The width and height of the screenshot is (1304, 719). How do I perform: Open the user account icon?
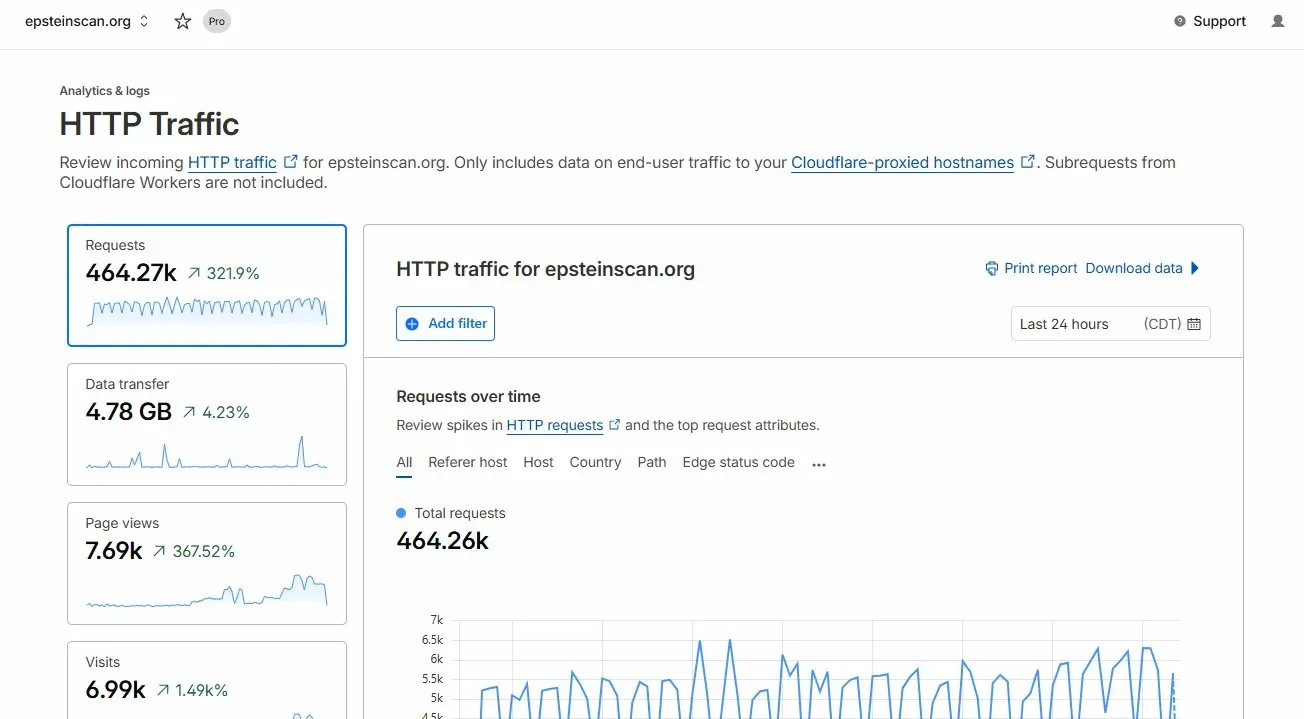[x=1278, y=21]
